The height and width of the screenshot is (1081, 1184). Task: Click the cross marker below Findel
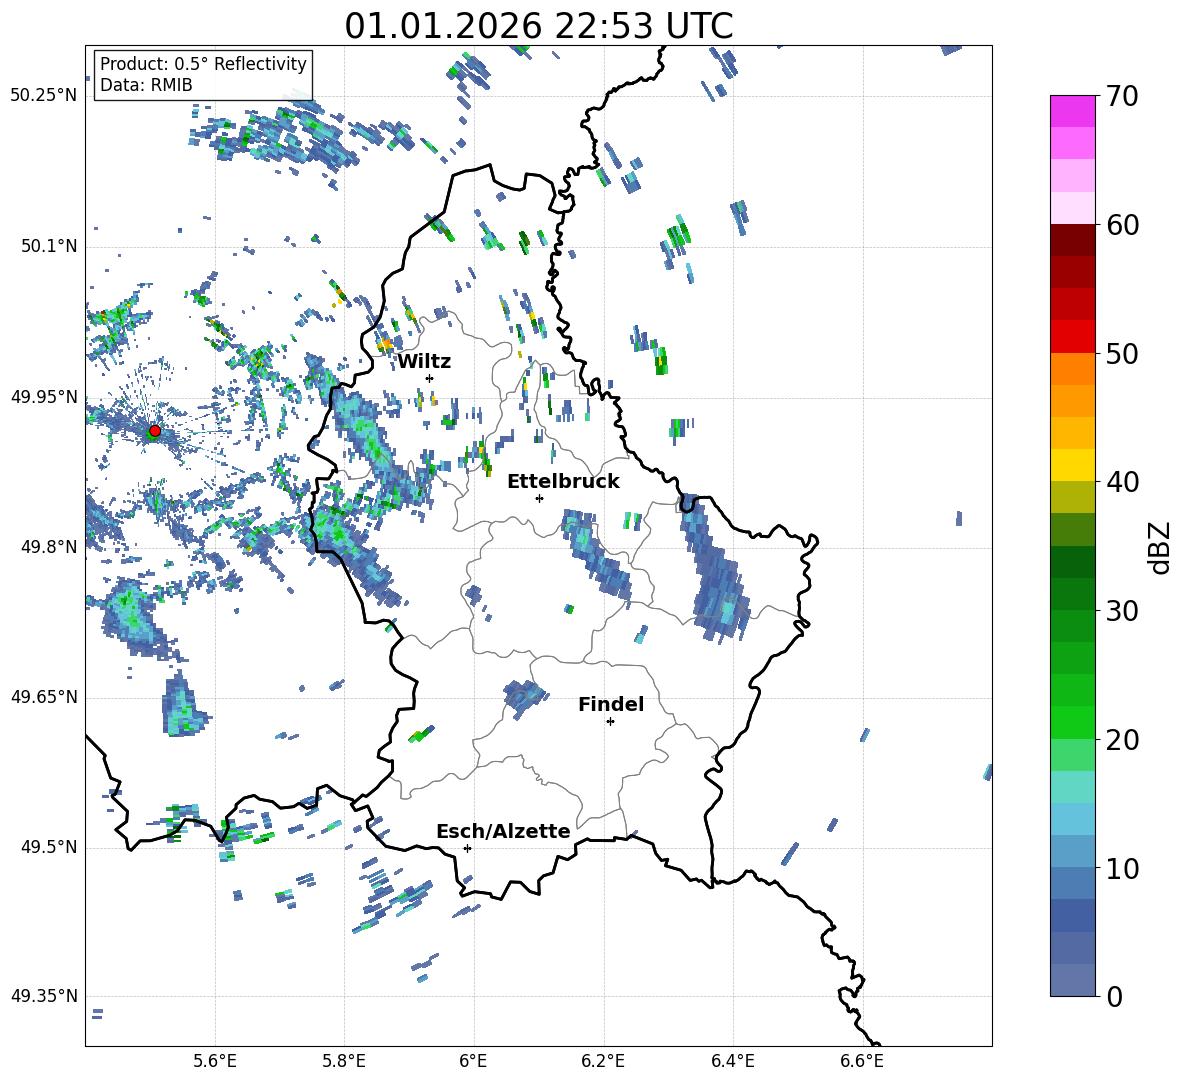click(x=610, y=722)
